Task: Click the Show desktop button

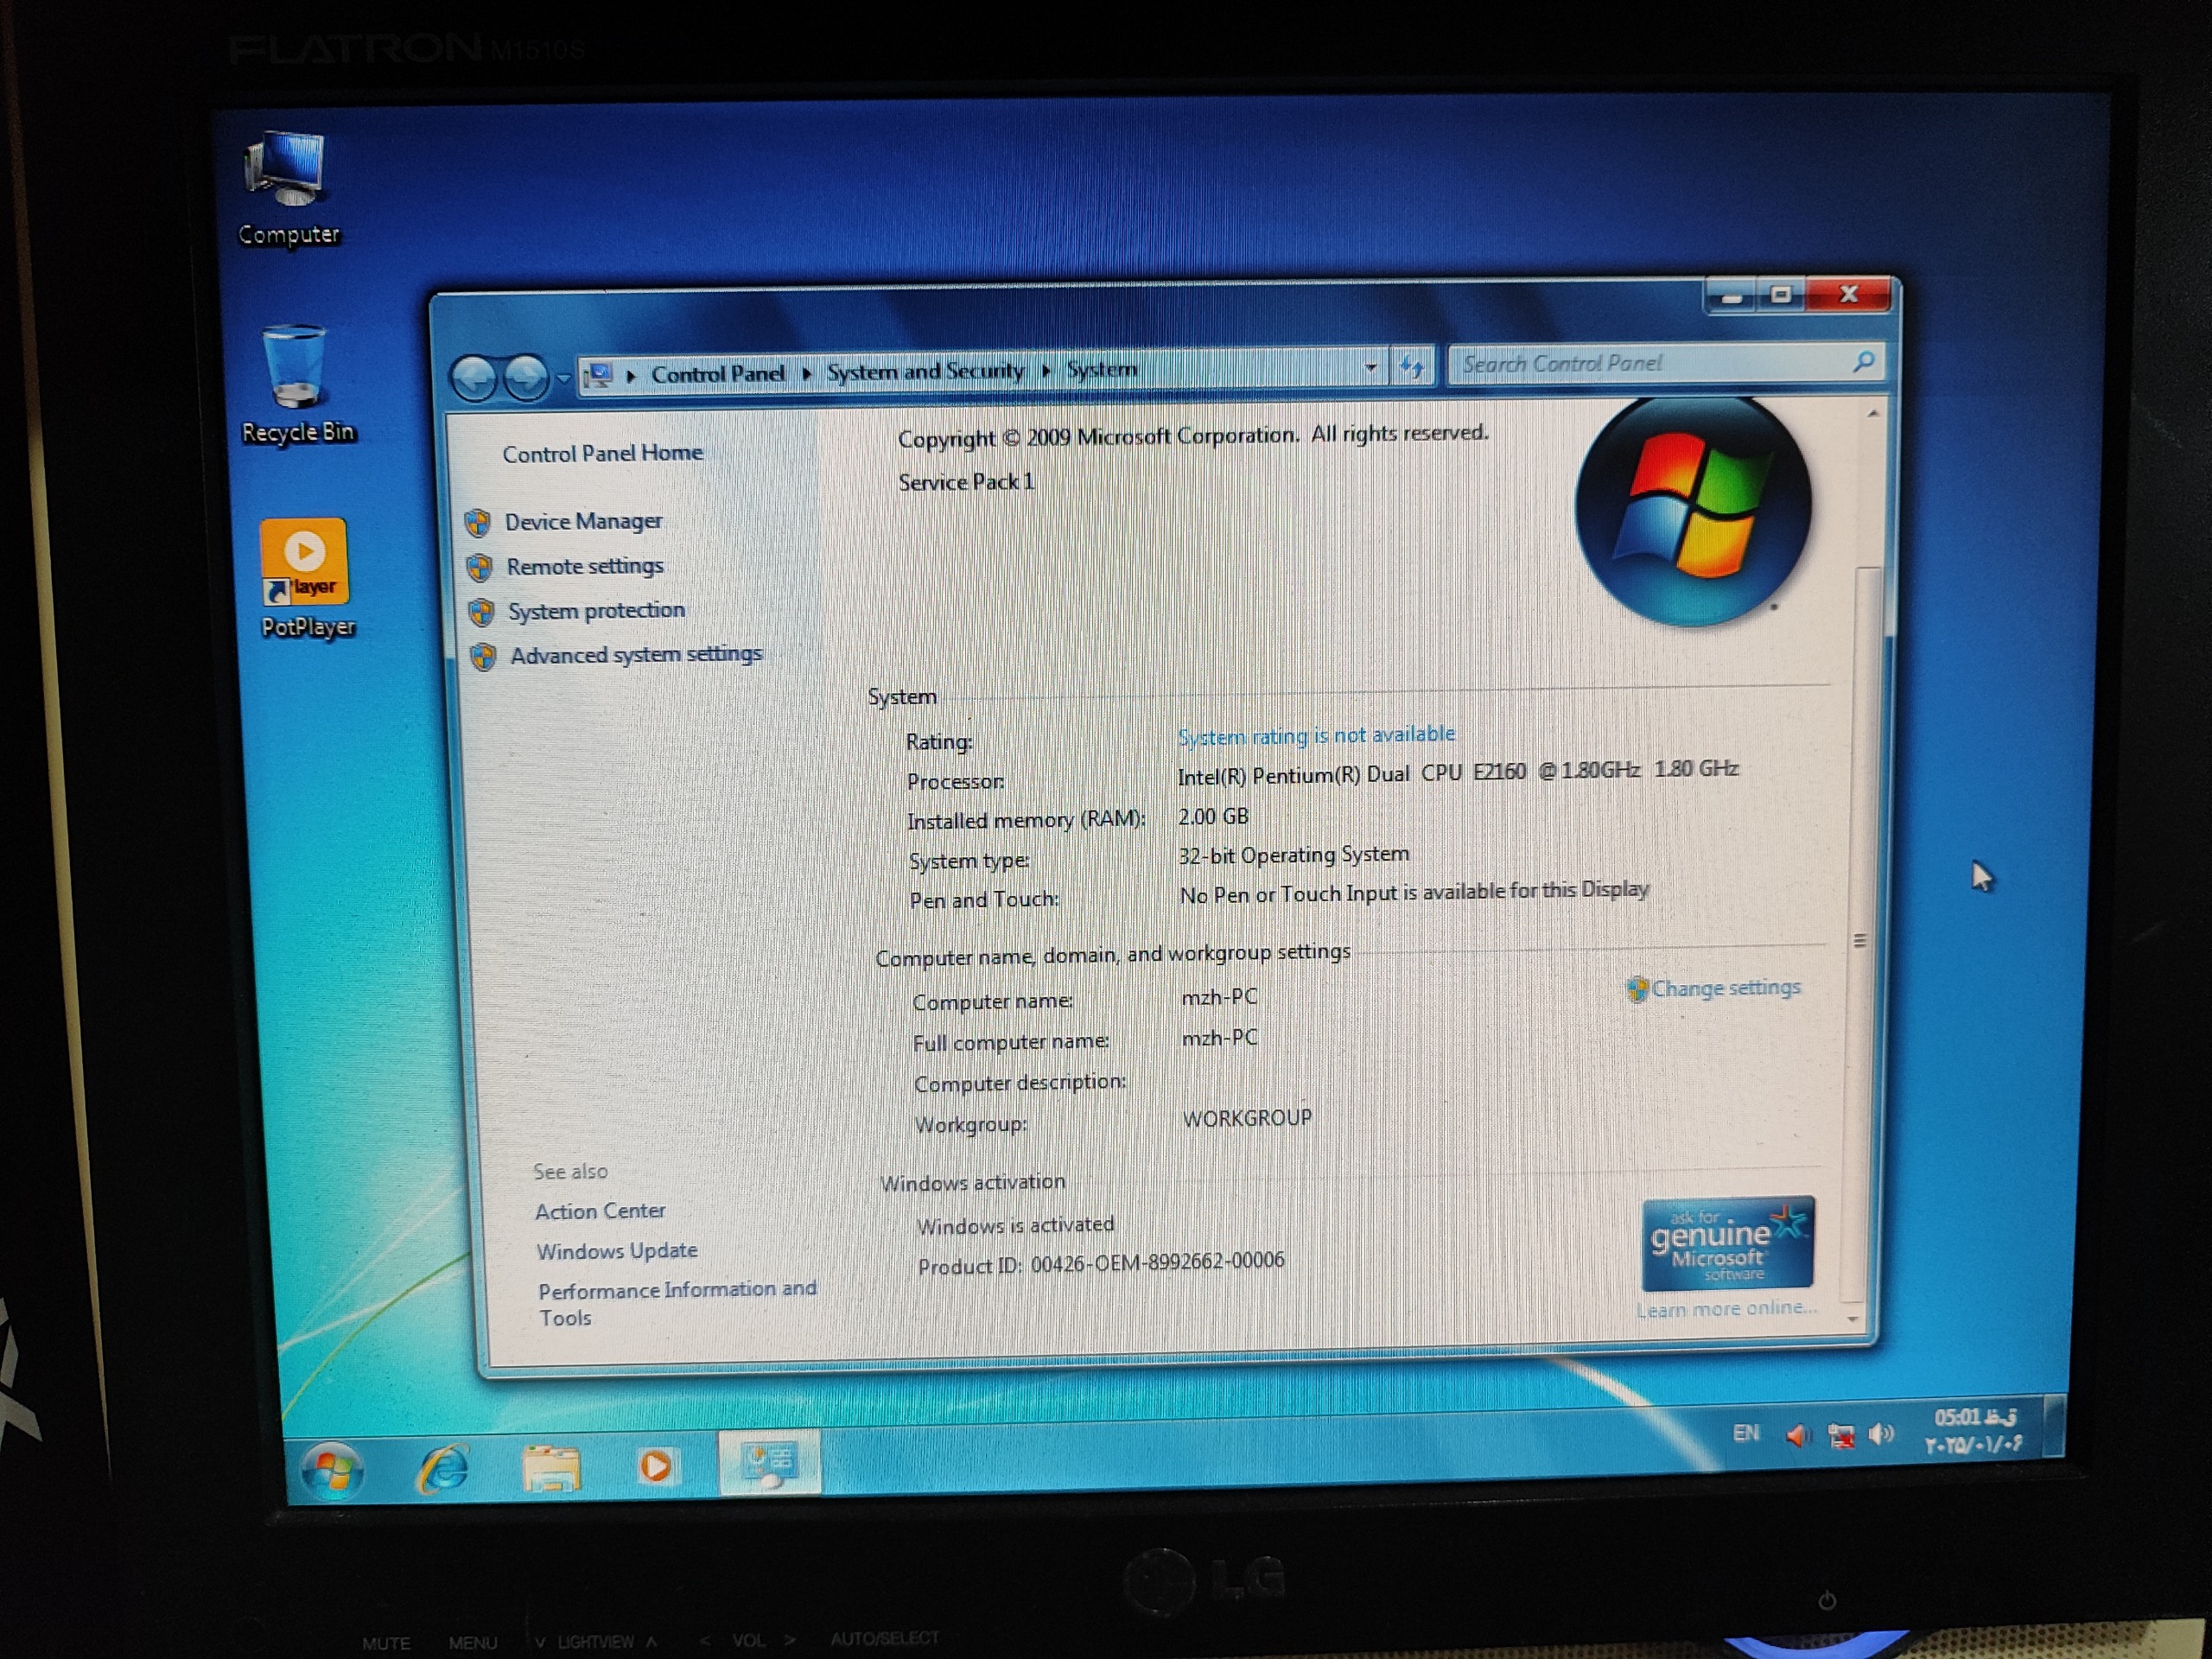Action: (x=2053, y=1427)
